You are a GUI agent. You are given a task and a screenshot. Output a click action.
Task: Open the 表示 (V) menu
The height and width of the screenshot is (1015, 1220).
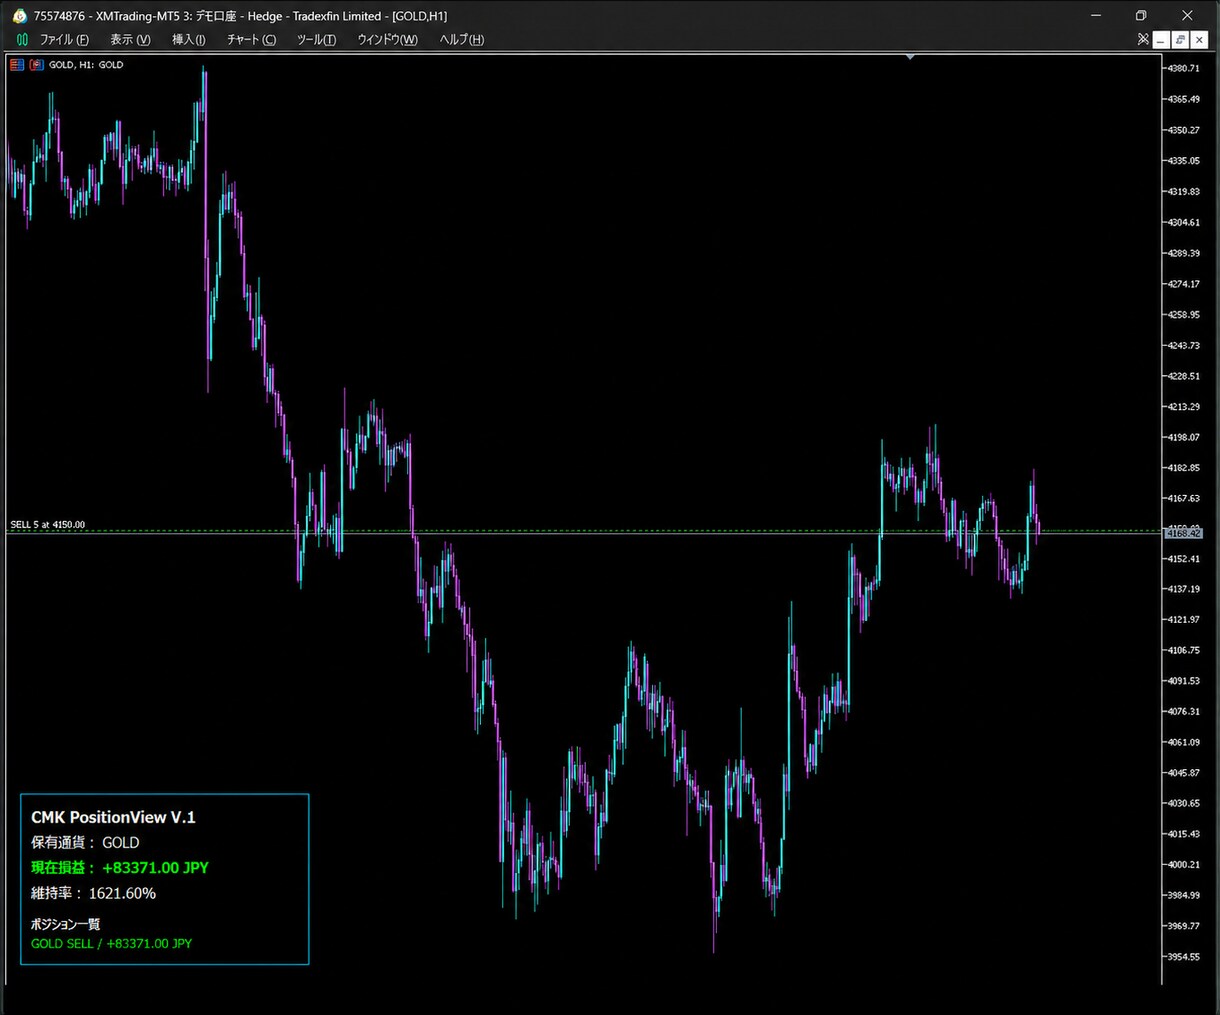click(130, 39)
